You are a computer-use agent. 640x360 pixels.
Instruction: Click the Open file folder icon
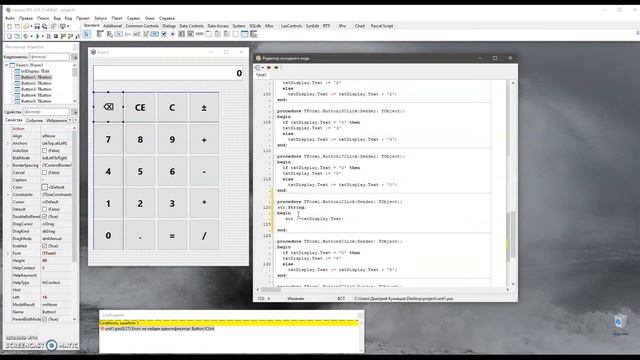[x=26, y=27]
